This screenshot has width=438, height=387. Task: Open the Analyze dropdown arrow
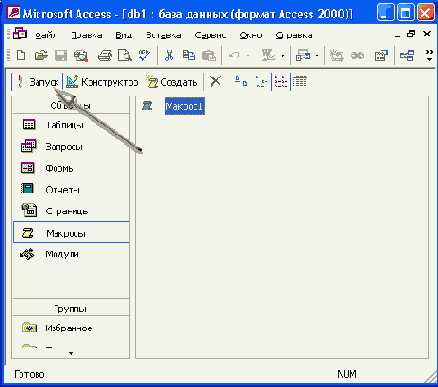coord(317,56)
